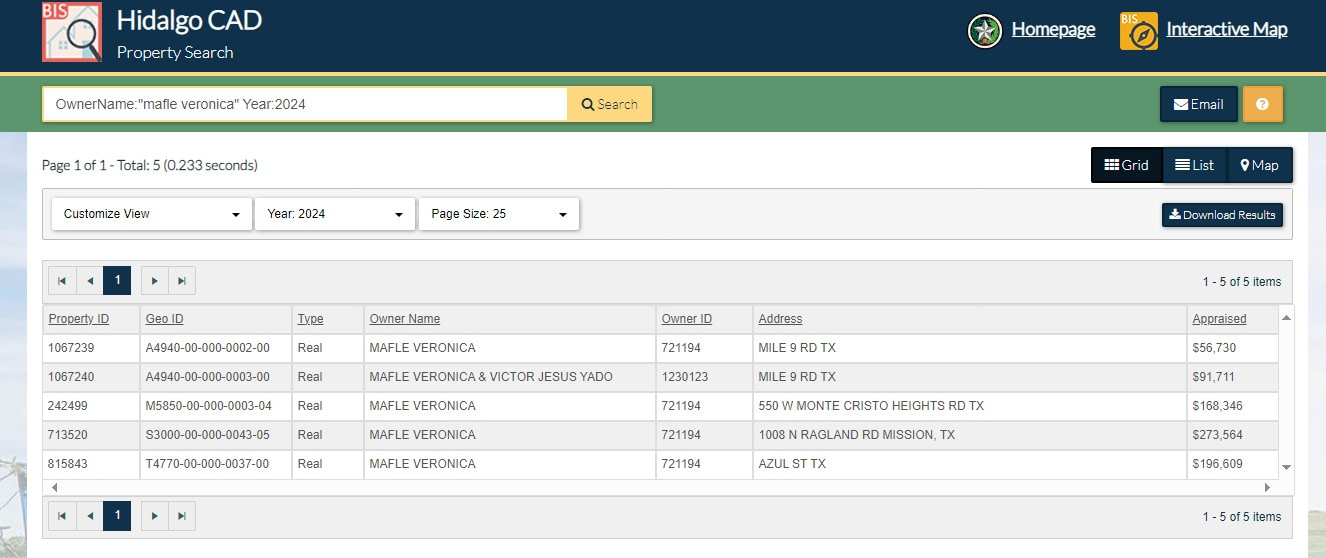Open the Homepage link
1326x558 pixels.
1053,30
